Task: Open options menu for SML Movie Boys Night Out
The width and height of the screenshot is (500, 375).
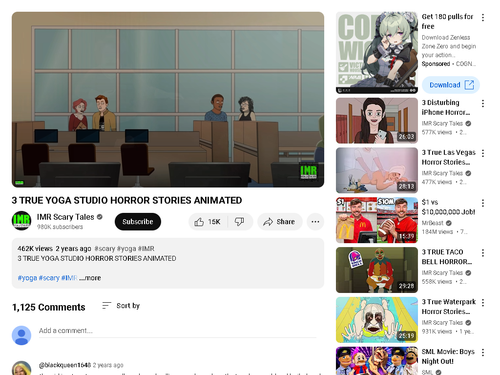Action: click(483, 352)
